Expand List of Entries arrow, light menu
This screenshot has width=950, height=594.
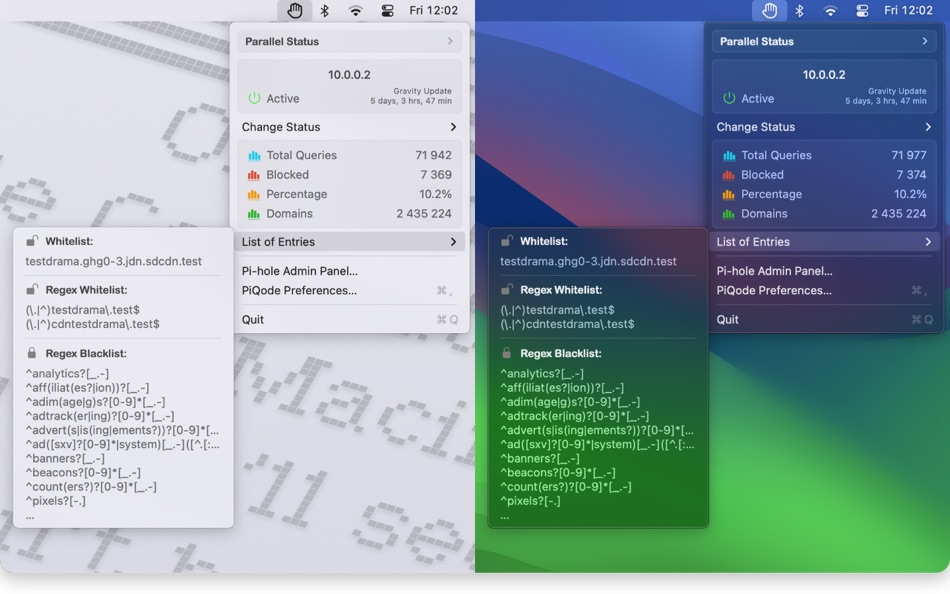click(453, 242)
